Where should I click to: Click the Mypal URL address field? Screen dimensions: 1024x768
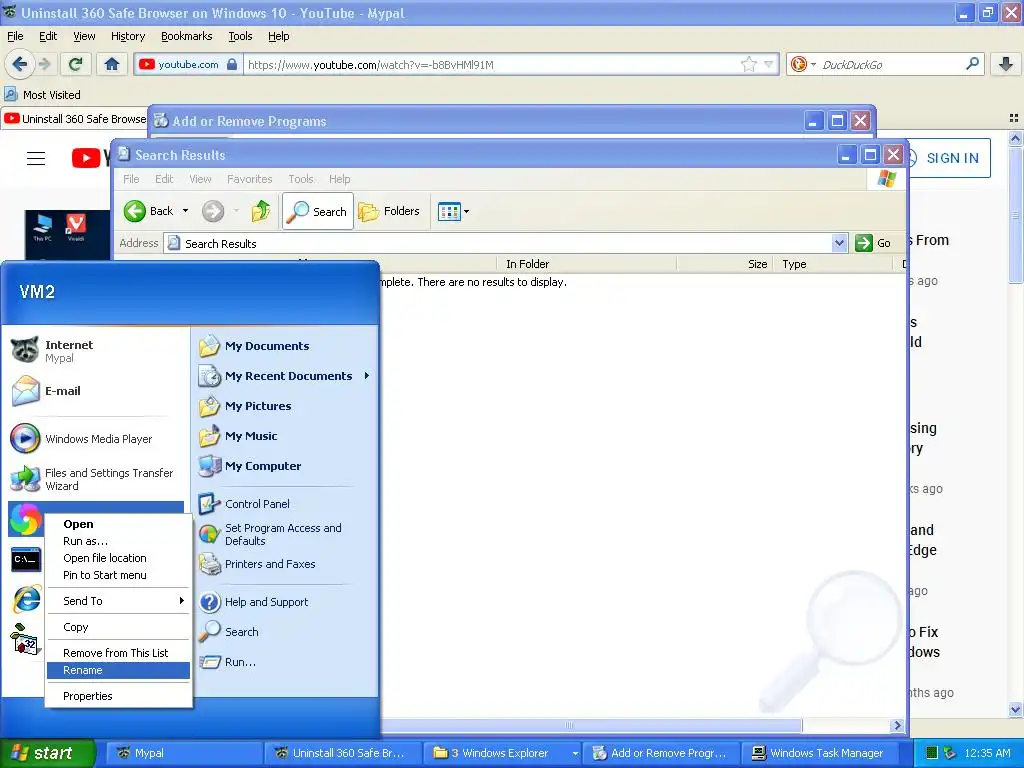click(x=491, y=65)
